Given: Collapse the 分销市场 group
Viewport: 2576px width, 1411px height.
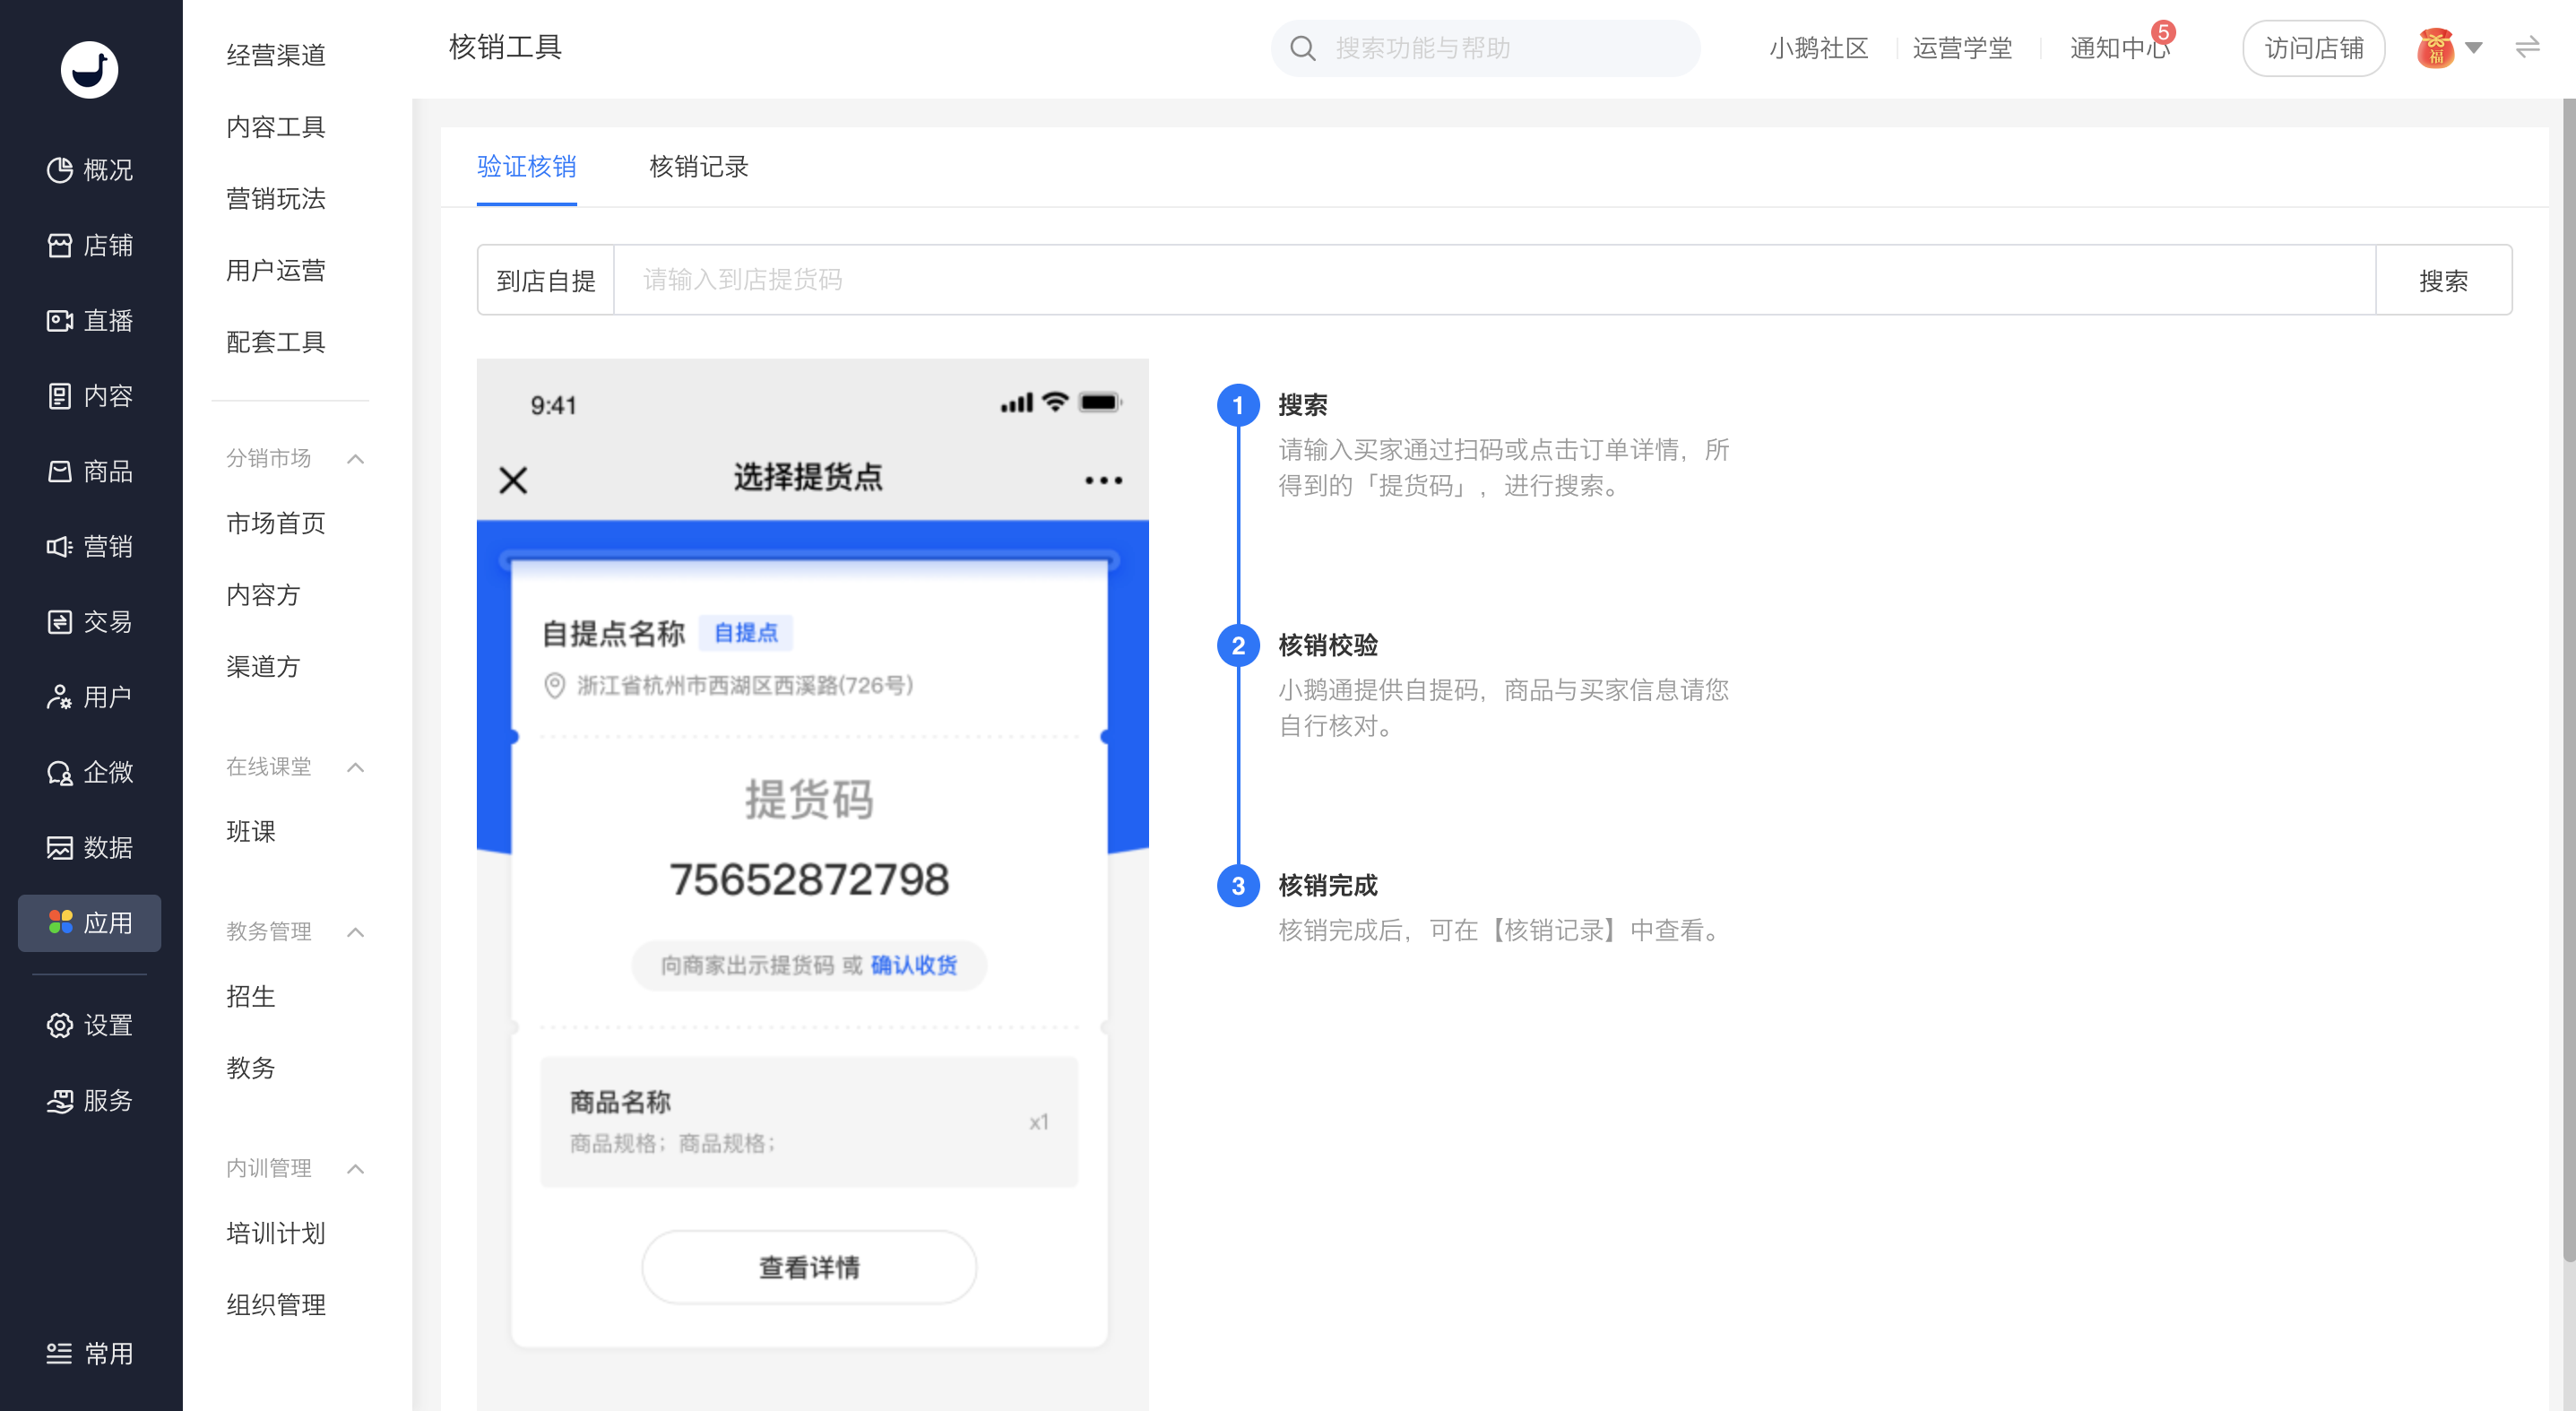Looking at the screenshot, I should pos(355,459).
